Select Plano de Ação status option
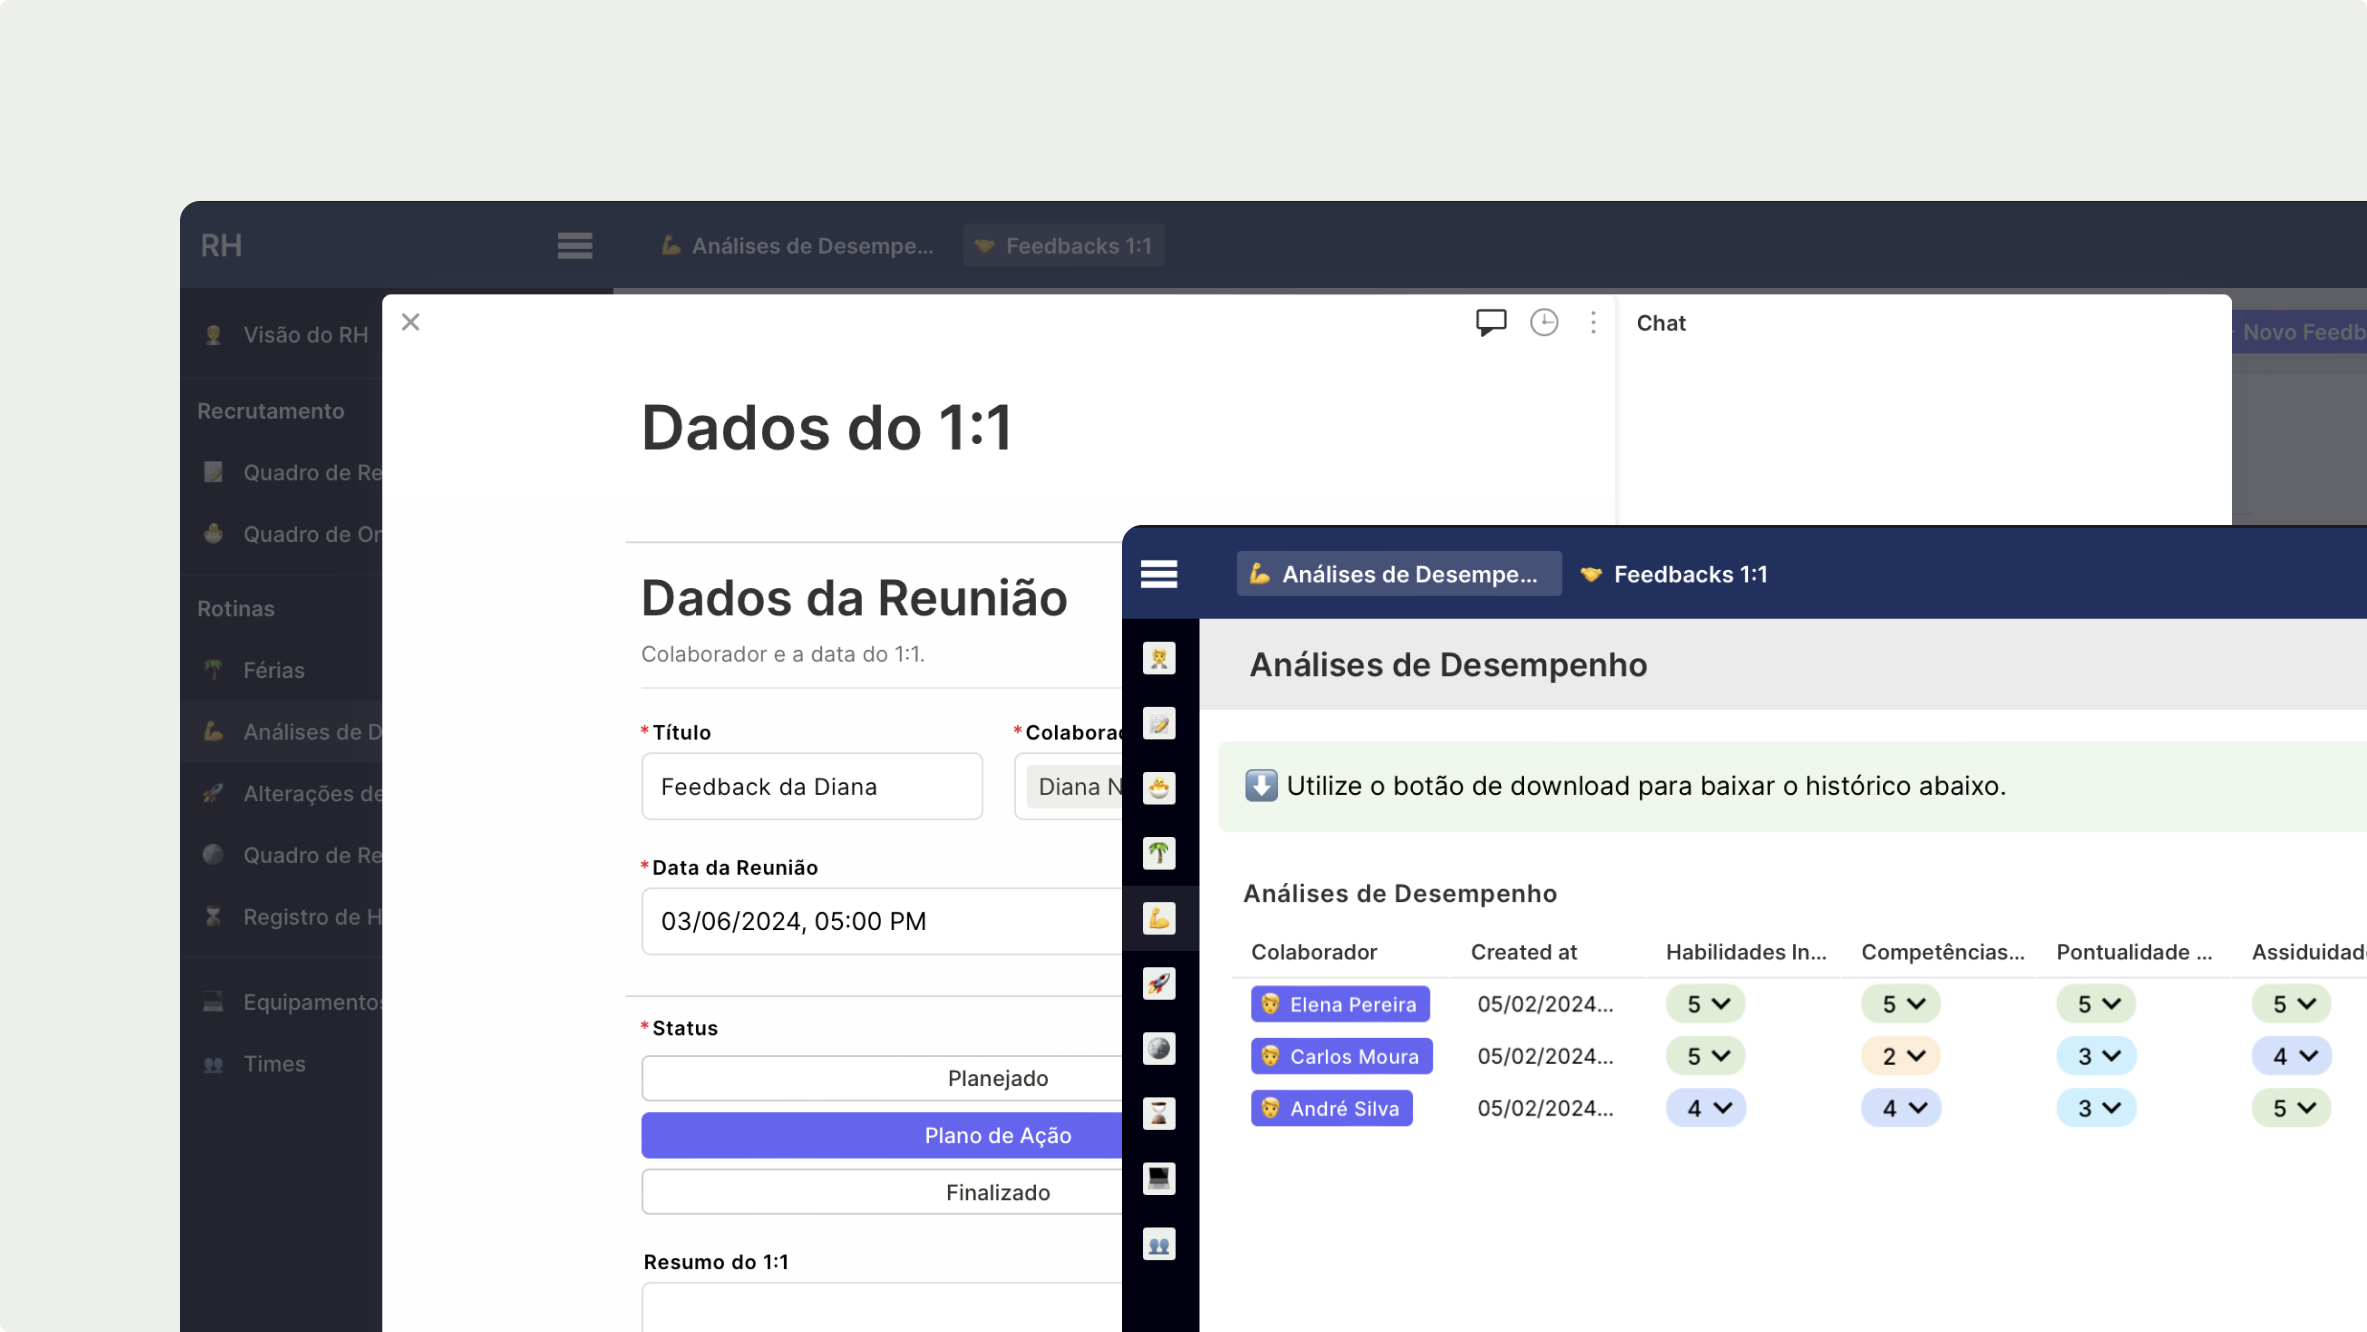 click(996, 1135)
